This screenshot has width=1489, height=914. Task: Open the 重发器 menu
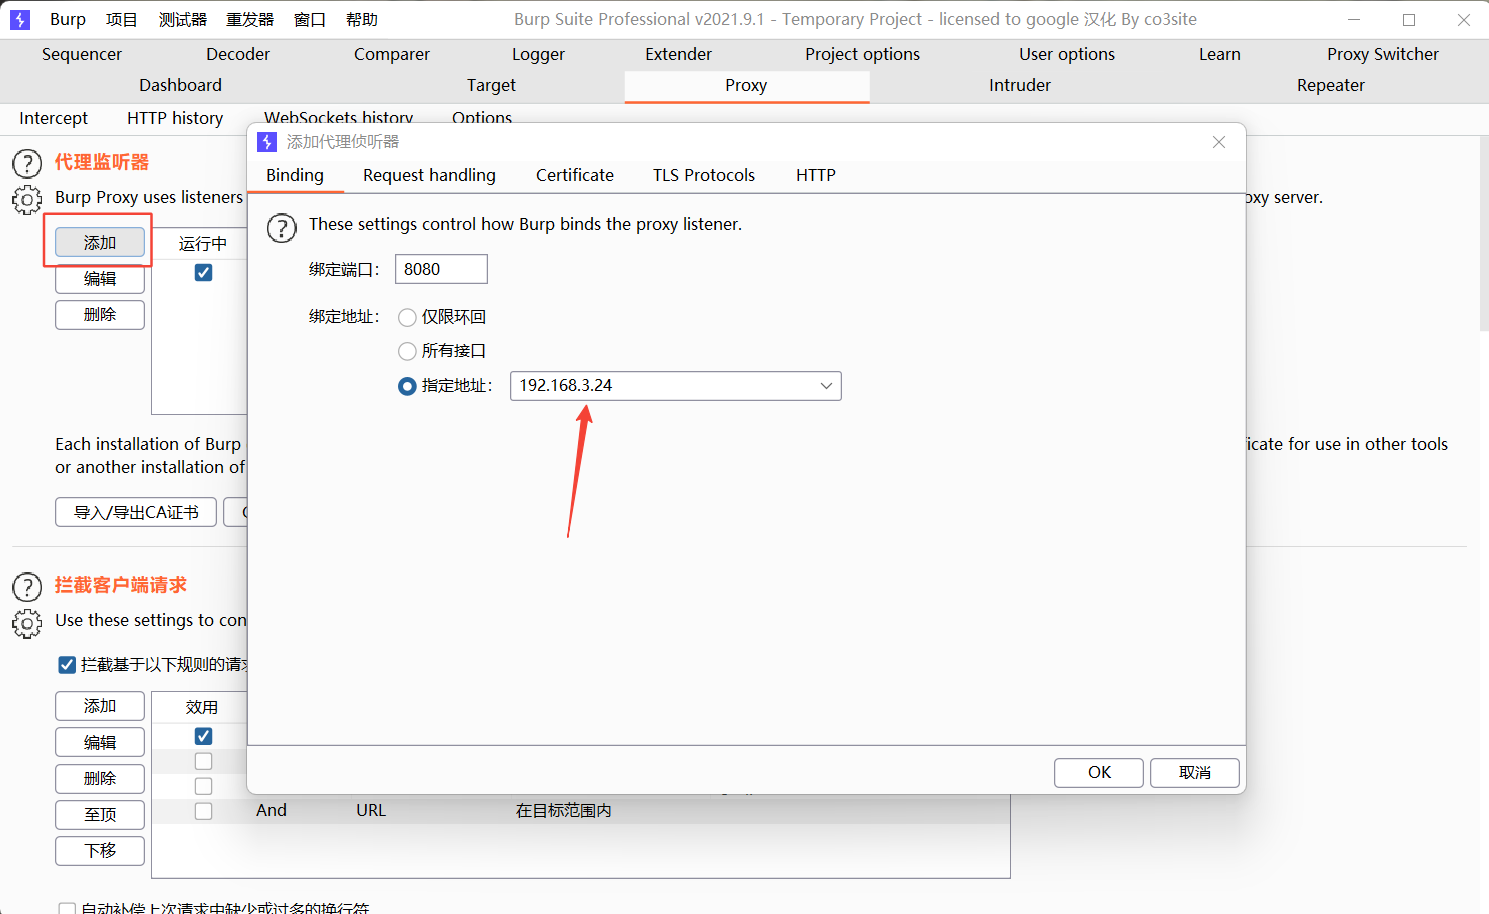point(250,19)
